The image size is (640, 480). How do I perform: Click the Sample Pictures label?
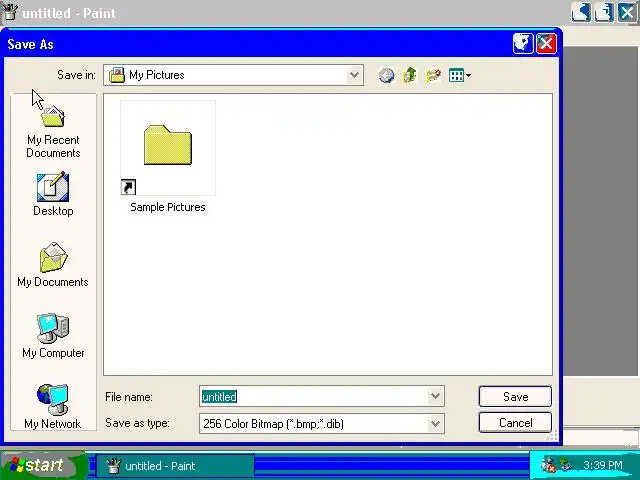click(x=168, y=207)
